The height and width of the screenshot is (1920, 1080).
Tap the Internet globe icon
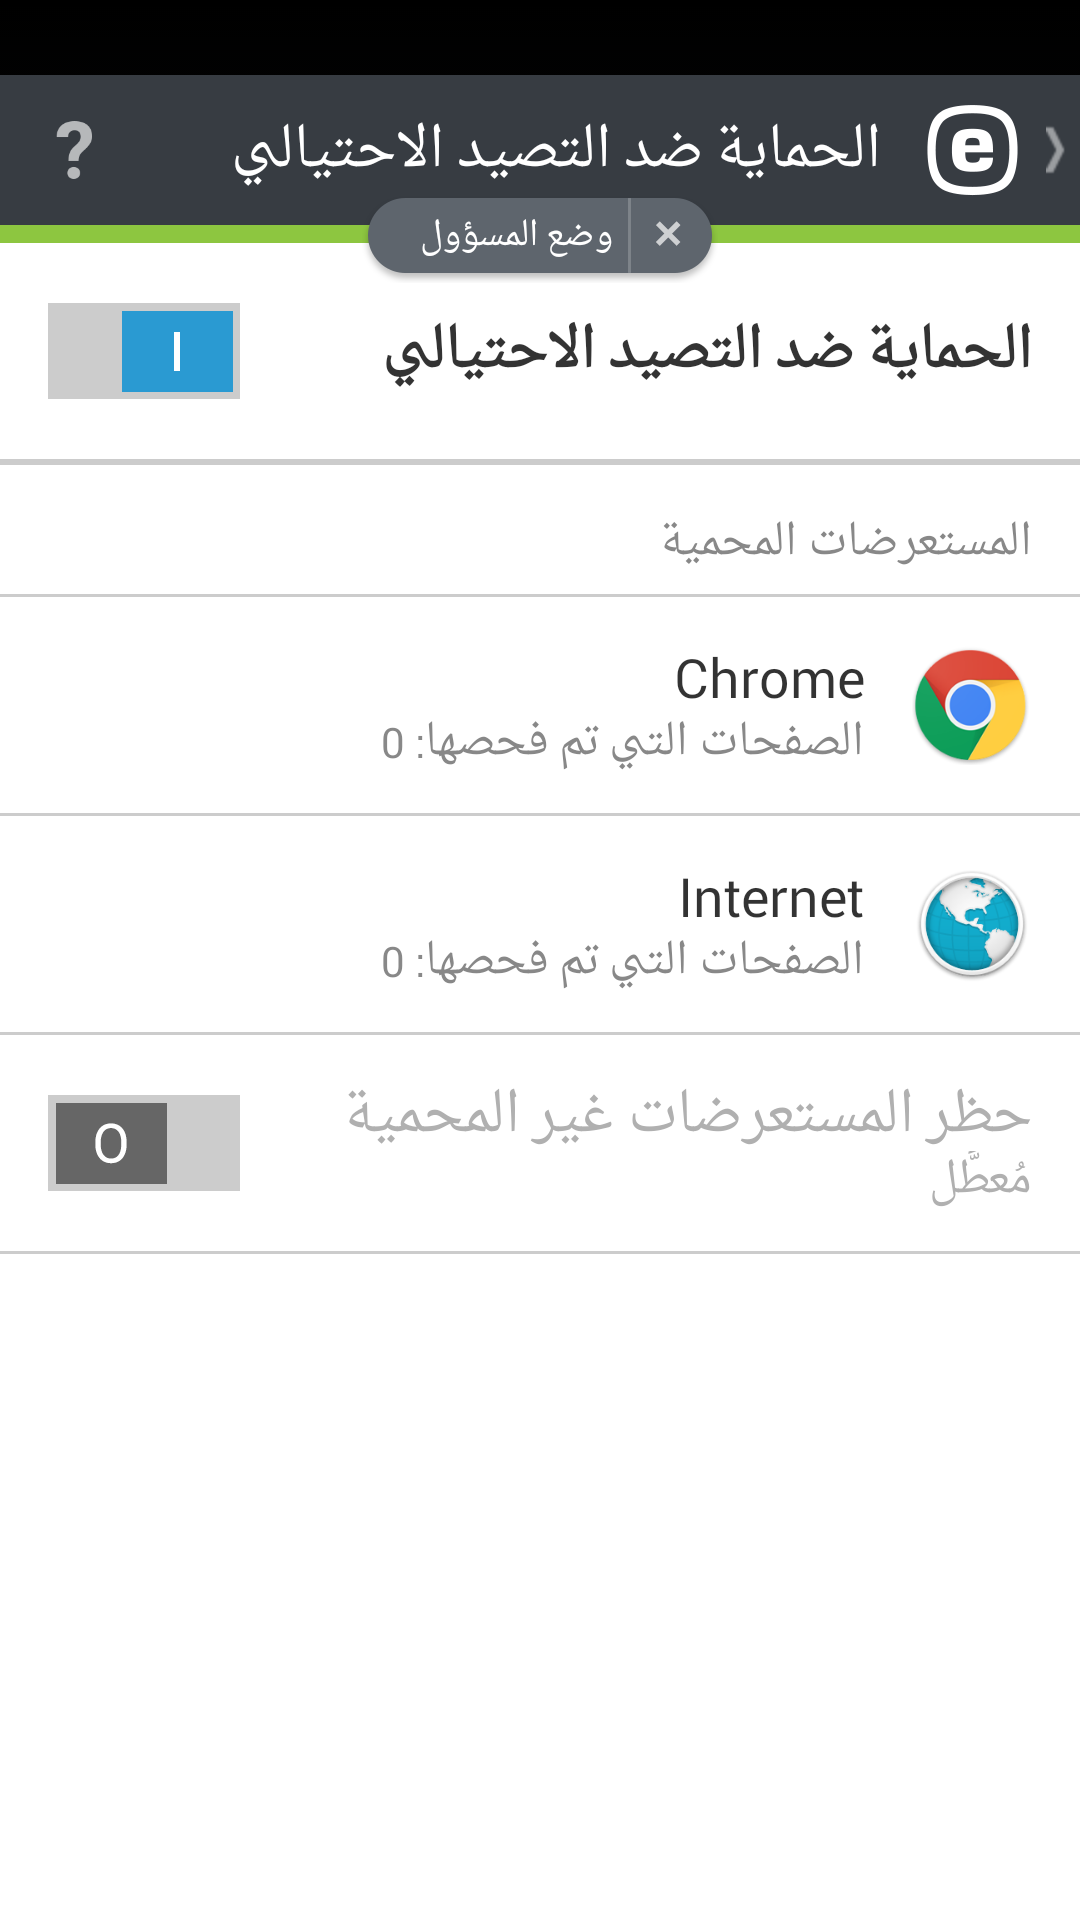pyautogui.click(x=971, y=924)
